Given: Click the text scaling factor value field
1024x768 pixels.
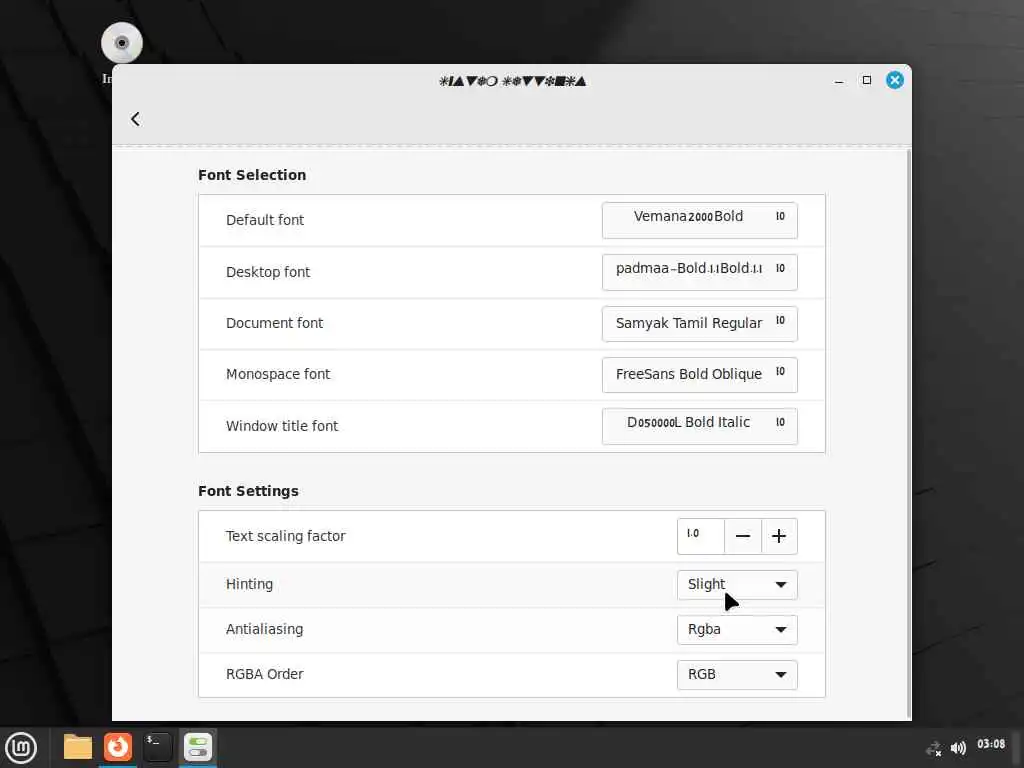Looking at the screenshot, I should pyautogui.click(x=701, y=536).
